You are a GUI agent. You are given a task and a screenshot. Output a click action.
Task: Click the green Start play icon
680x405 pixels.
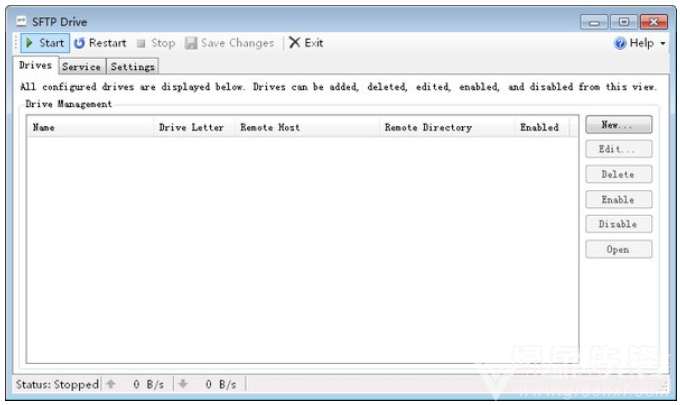[x=29, y=43]
